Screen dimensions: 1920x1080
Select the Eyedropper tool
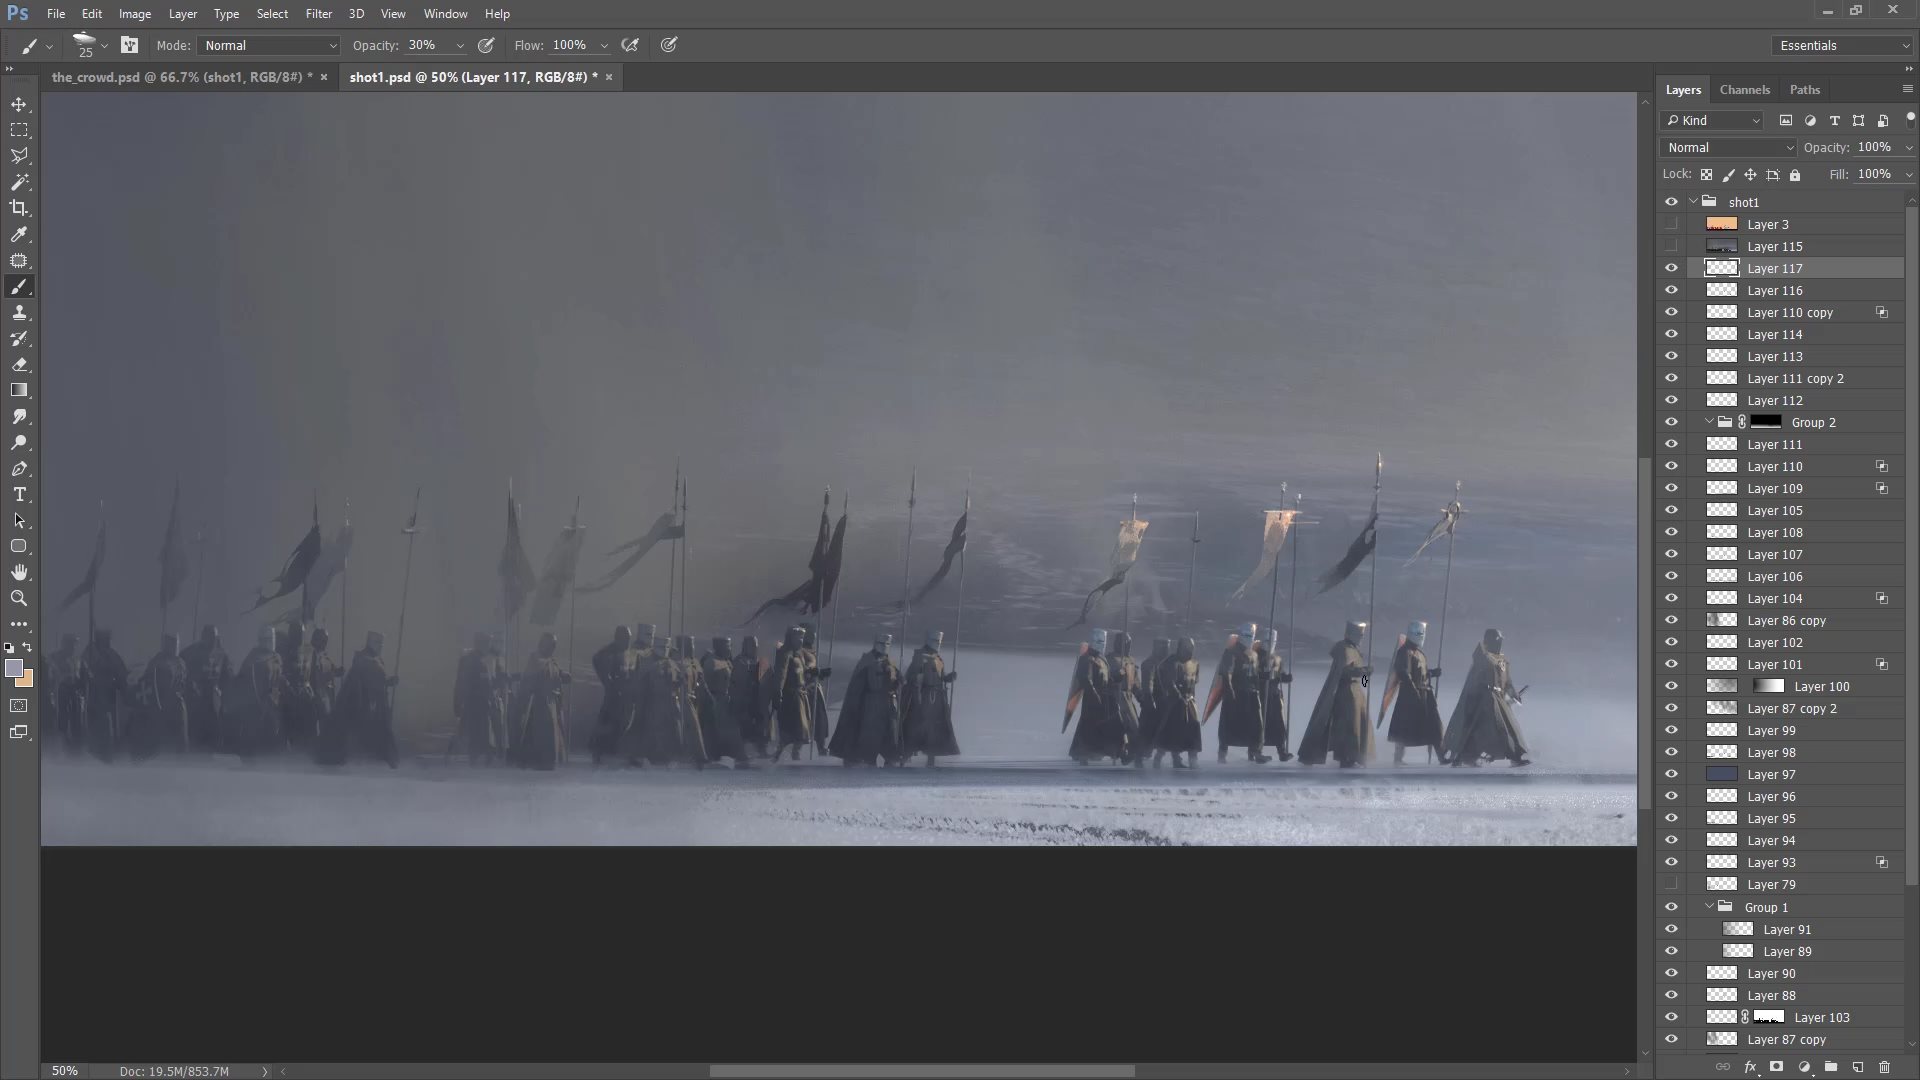tap(19, 234)
